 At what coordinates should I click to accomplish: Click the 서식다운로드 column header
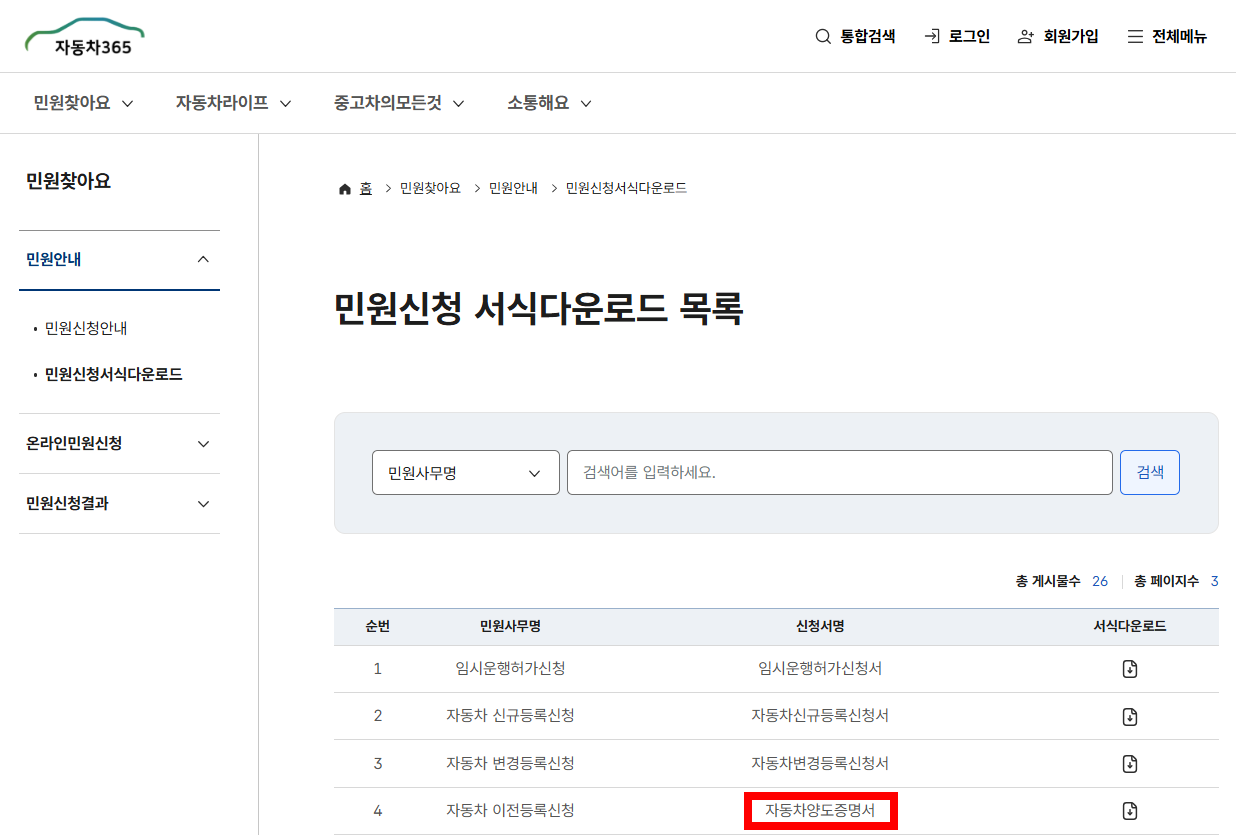pos(1130,627)
